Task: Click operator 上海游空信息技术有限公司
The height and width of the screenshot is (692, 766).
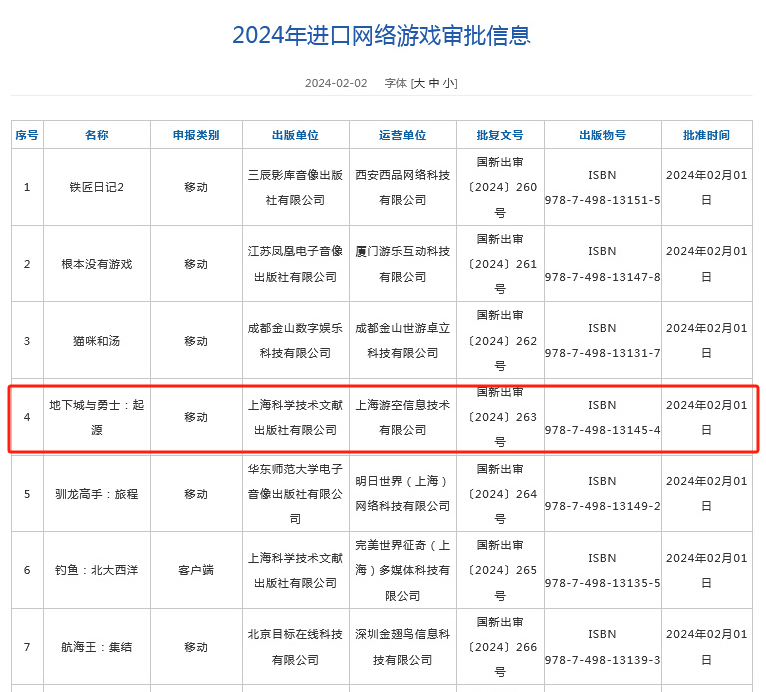Action: (402, 417)
